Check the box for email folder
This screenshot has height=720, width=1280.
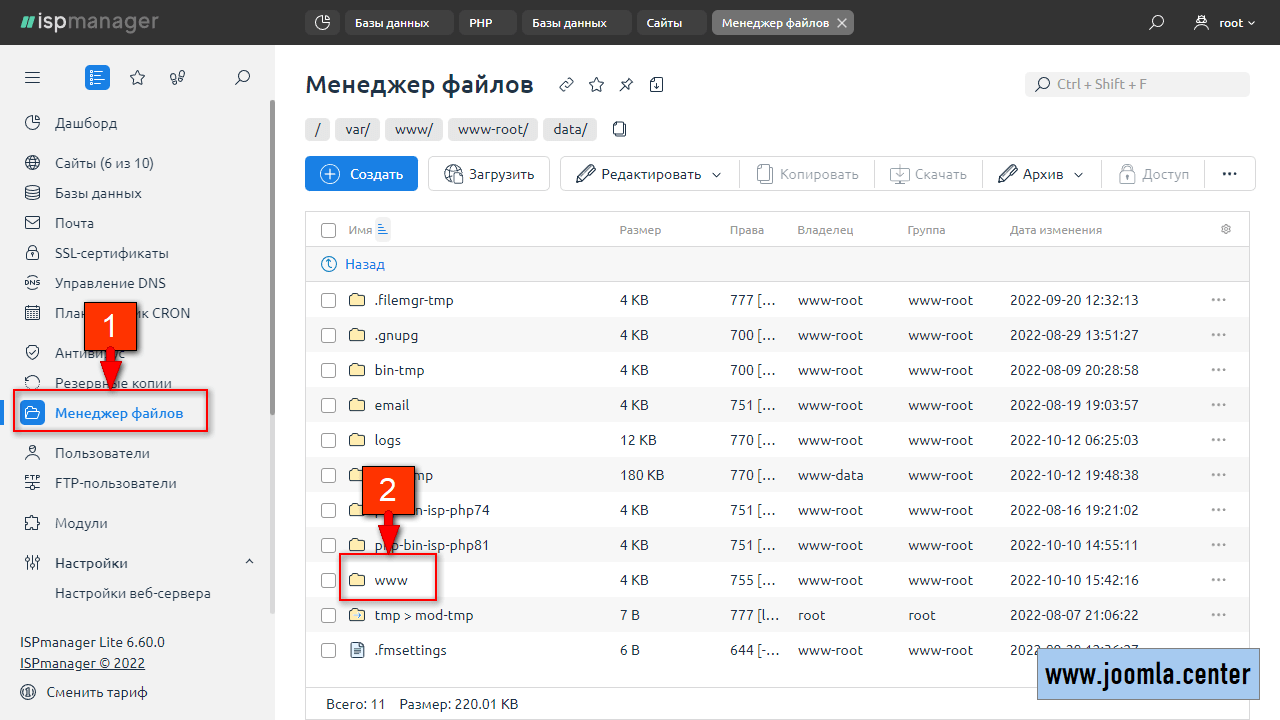(328, 405)
